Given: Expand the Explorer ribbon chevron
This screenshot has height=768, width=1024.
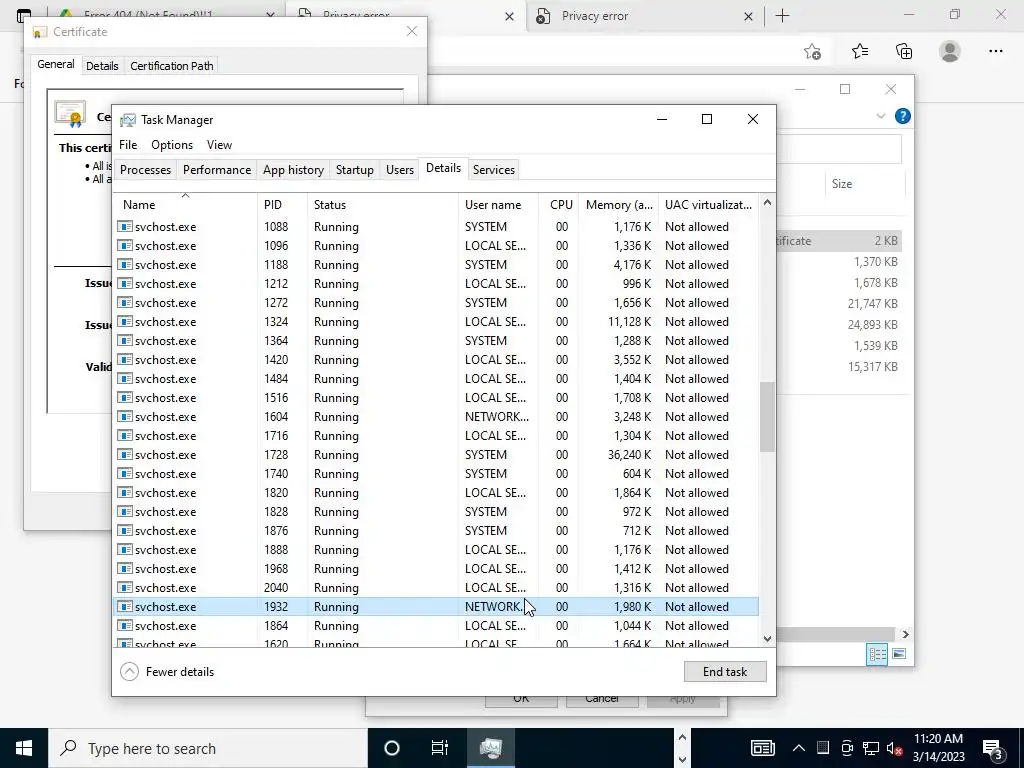Looking at the screenshot, I should 880,116.
